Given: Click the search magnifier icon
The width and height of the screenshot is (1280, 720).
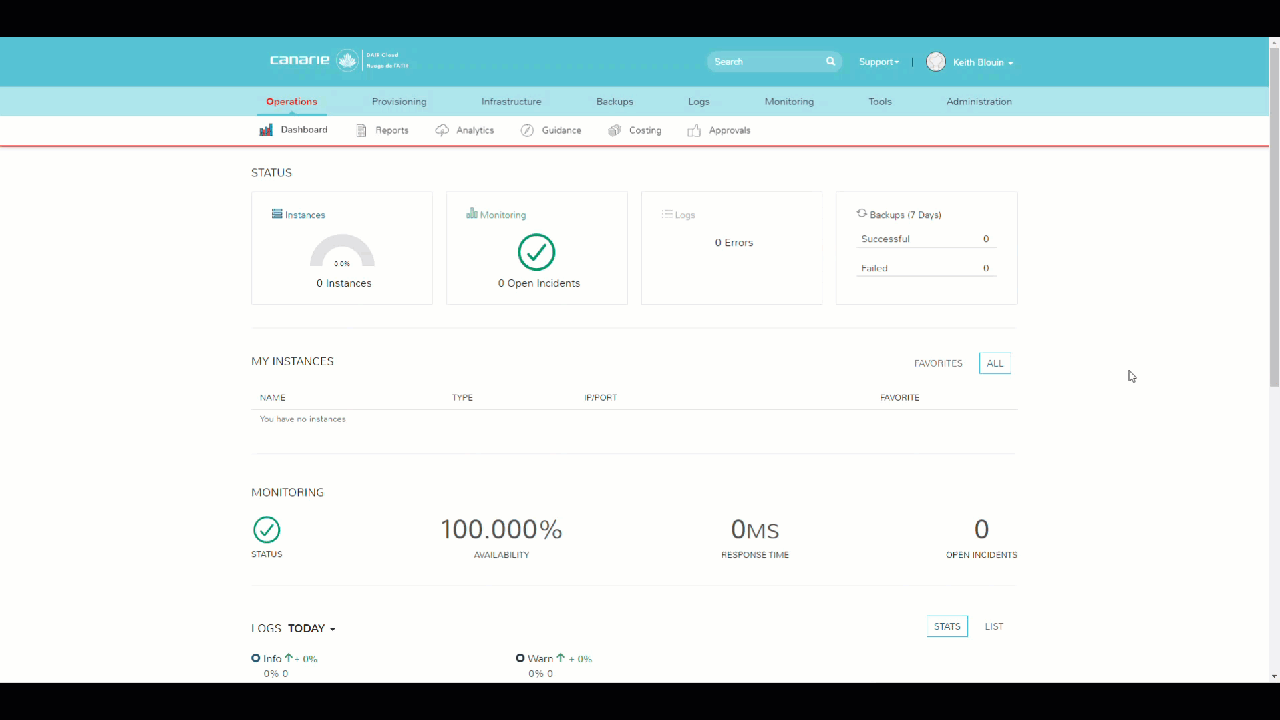Looking at the screenshot, I should pyautogui.click(x=830, y=62).
